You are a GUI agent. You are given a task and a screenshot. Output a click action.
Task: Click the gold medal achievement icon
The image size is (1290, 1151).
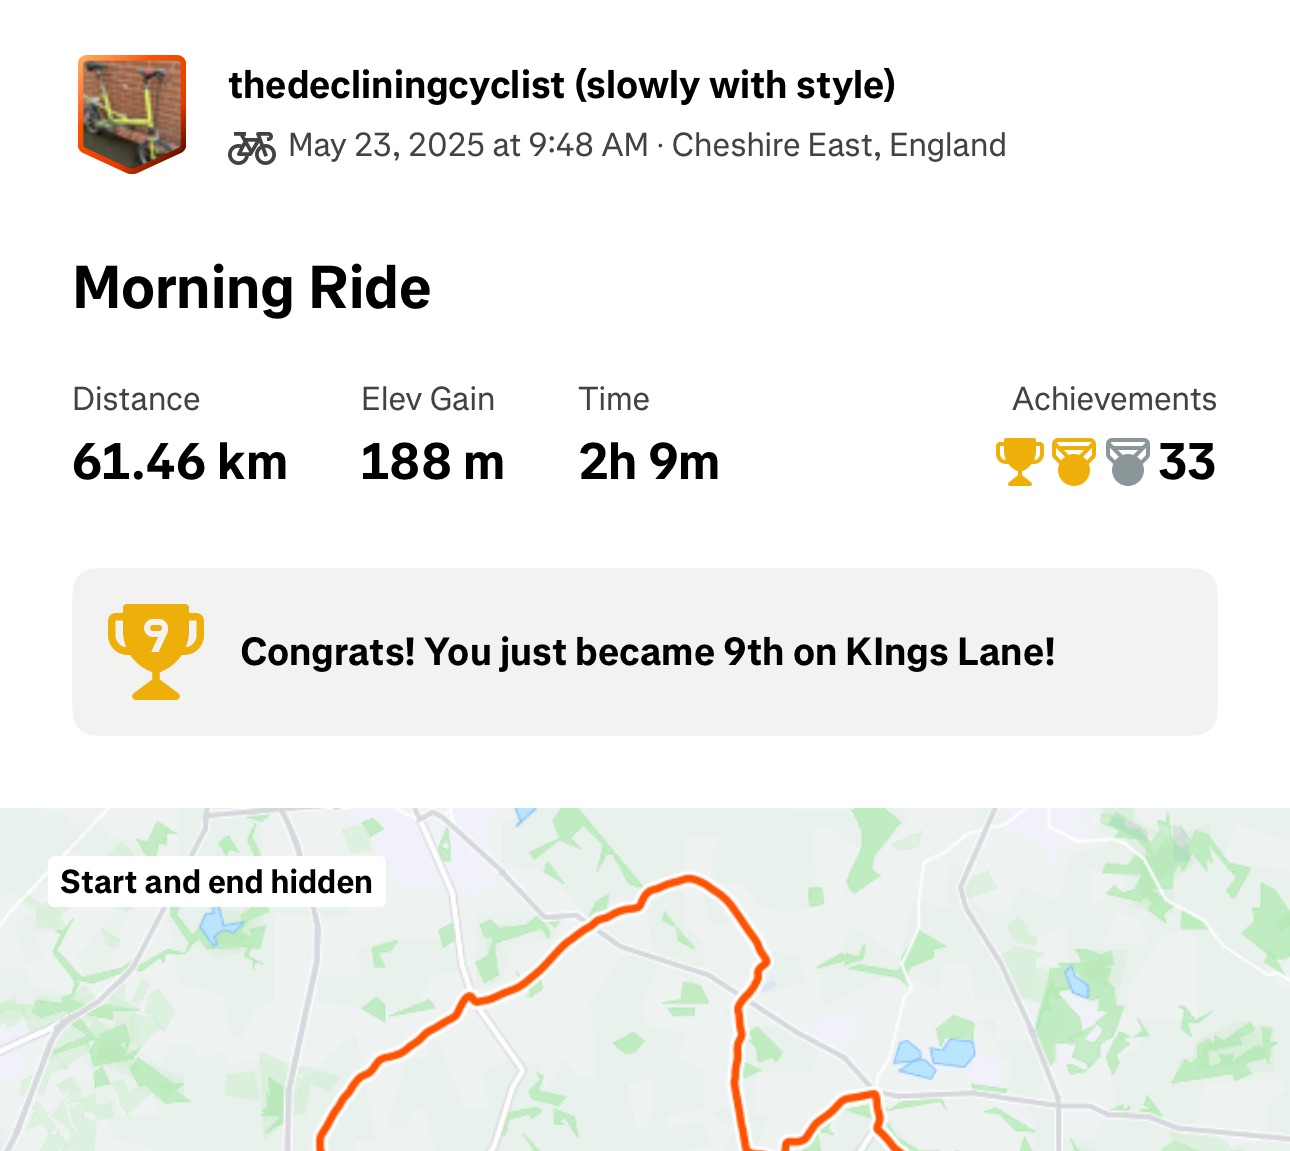1074,462
